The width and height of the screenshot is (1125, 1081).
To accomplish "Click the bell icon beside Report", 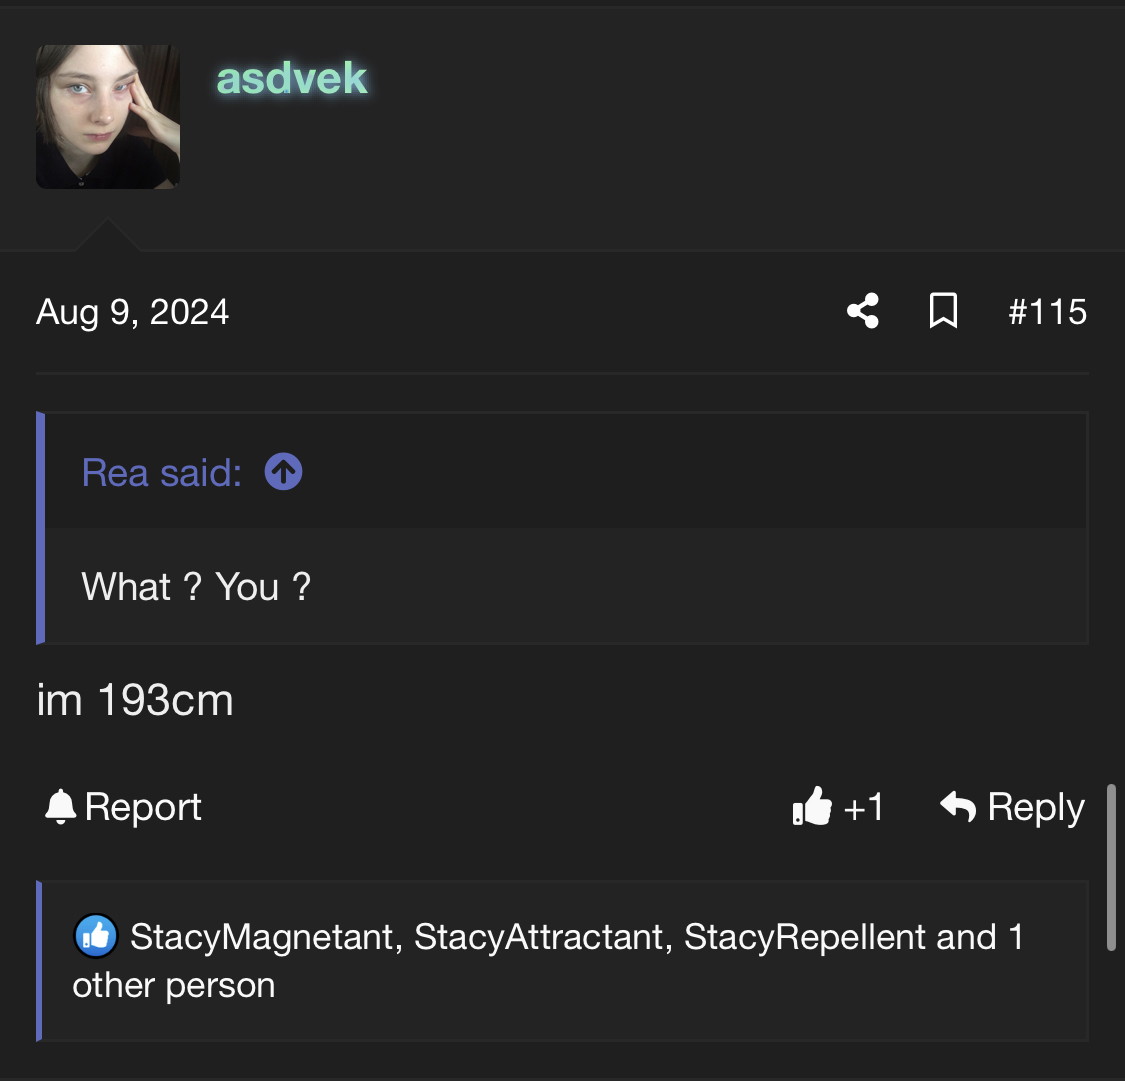I will (60, 806).
